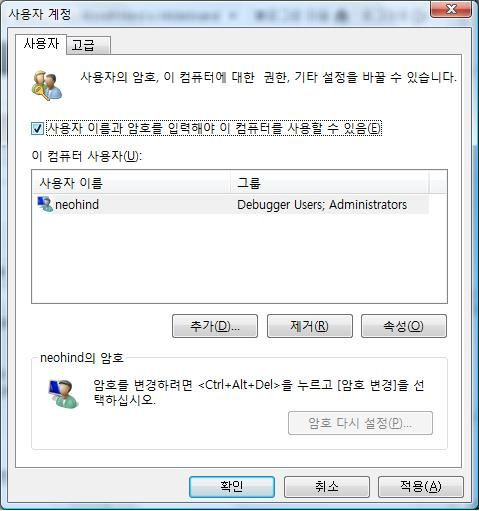
Task: Click the Debugger Users; Administrators group cell
Action: (322, 204)
